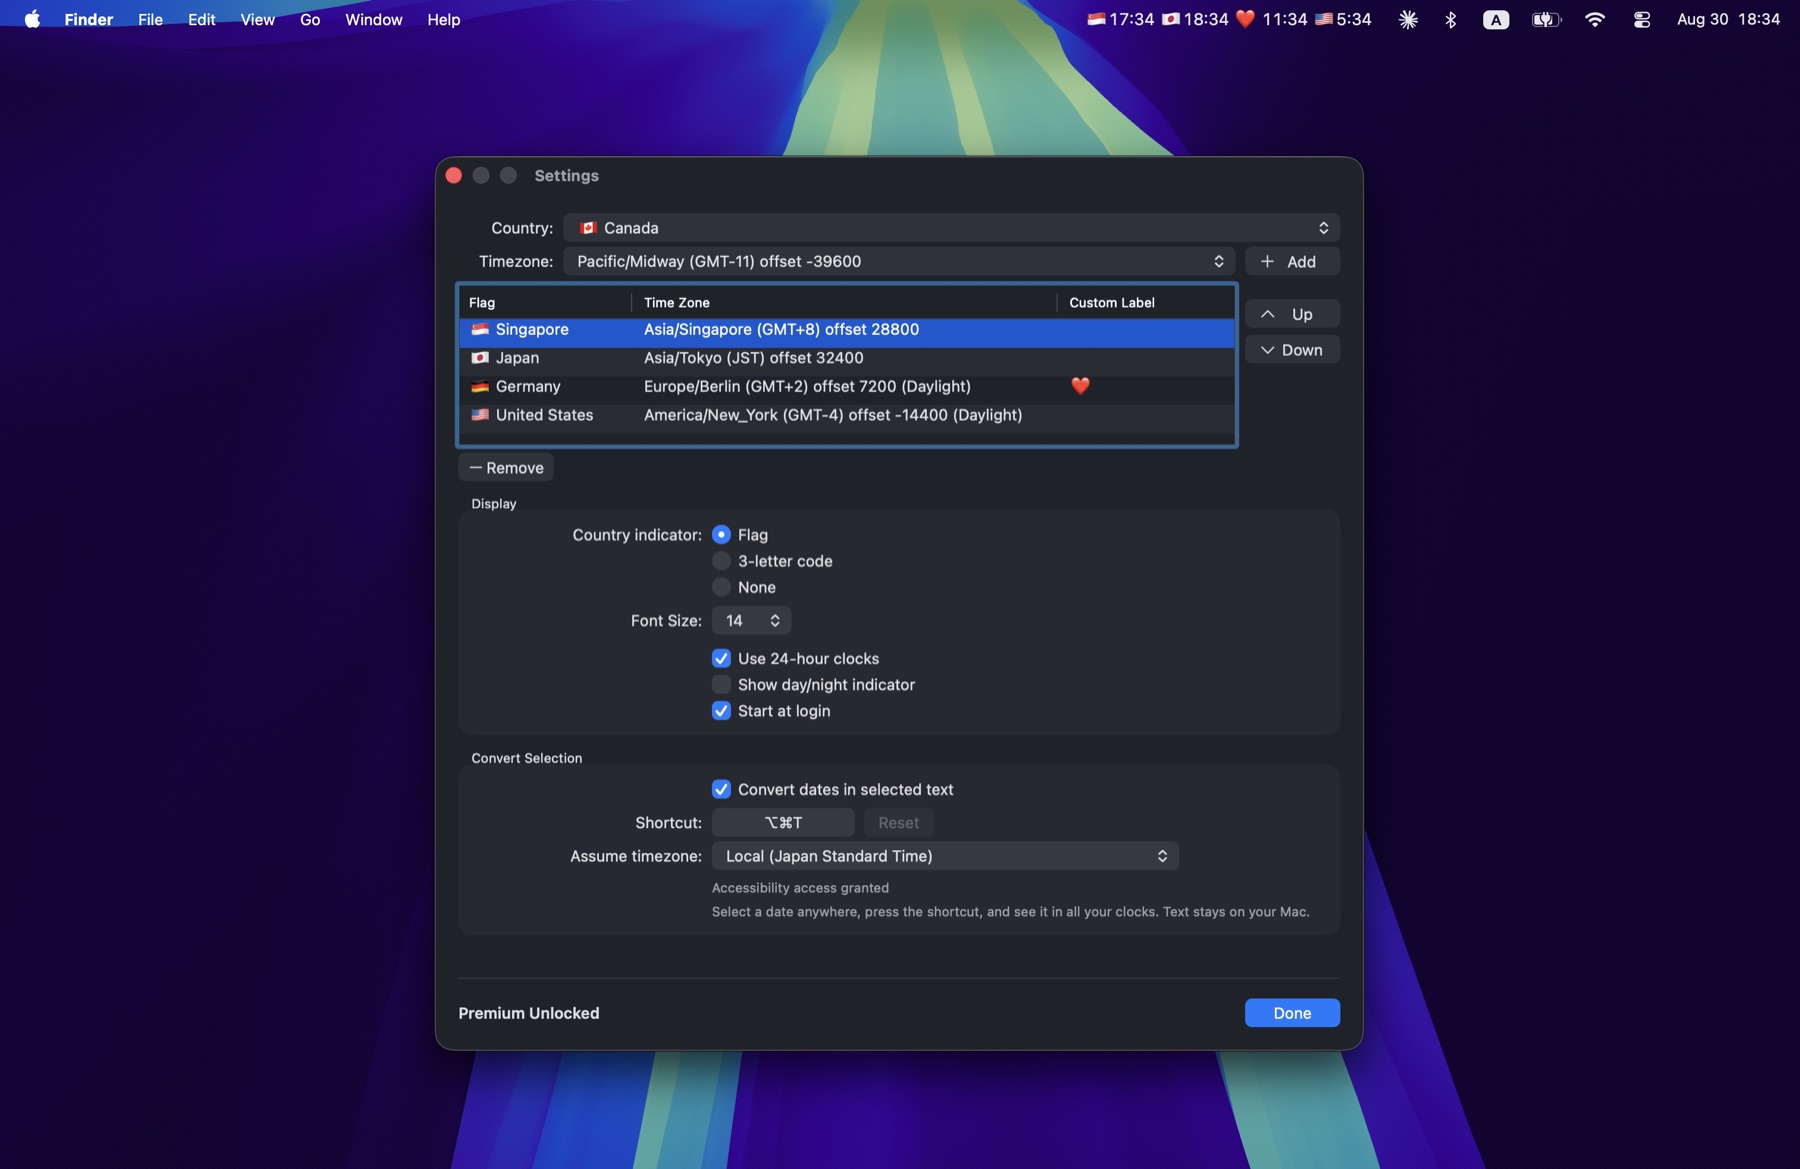Click the shortcut recorder field
The width and height of the screenshot is (1800, 1169).
783,822
